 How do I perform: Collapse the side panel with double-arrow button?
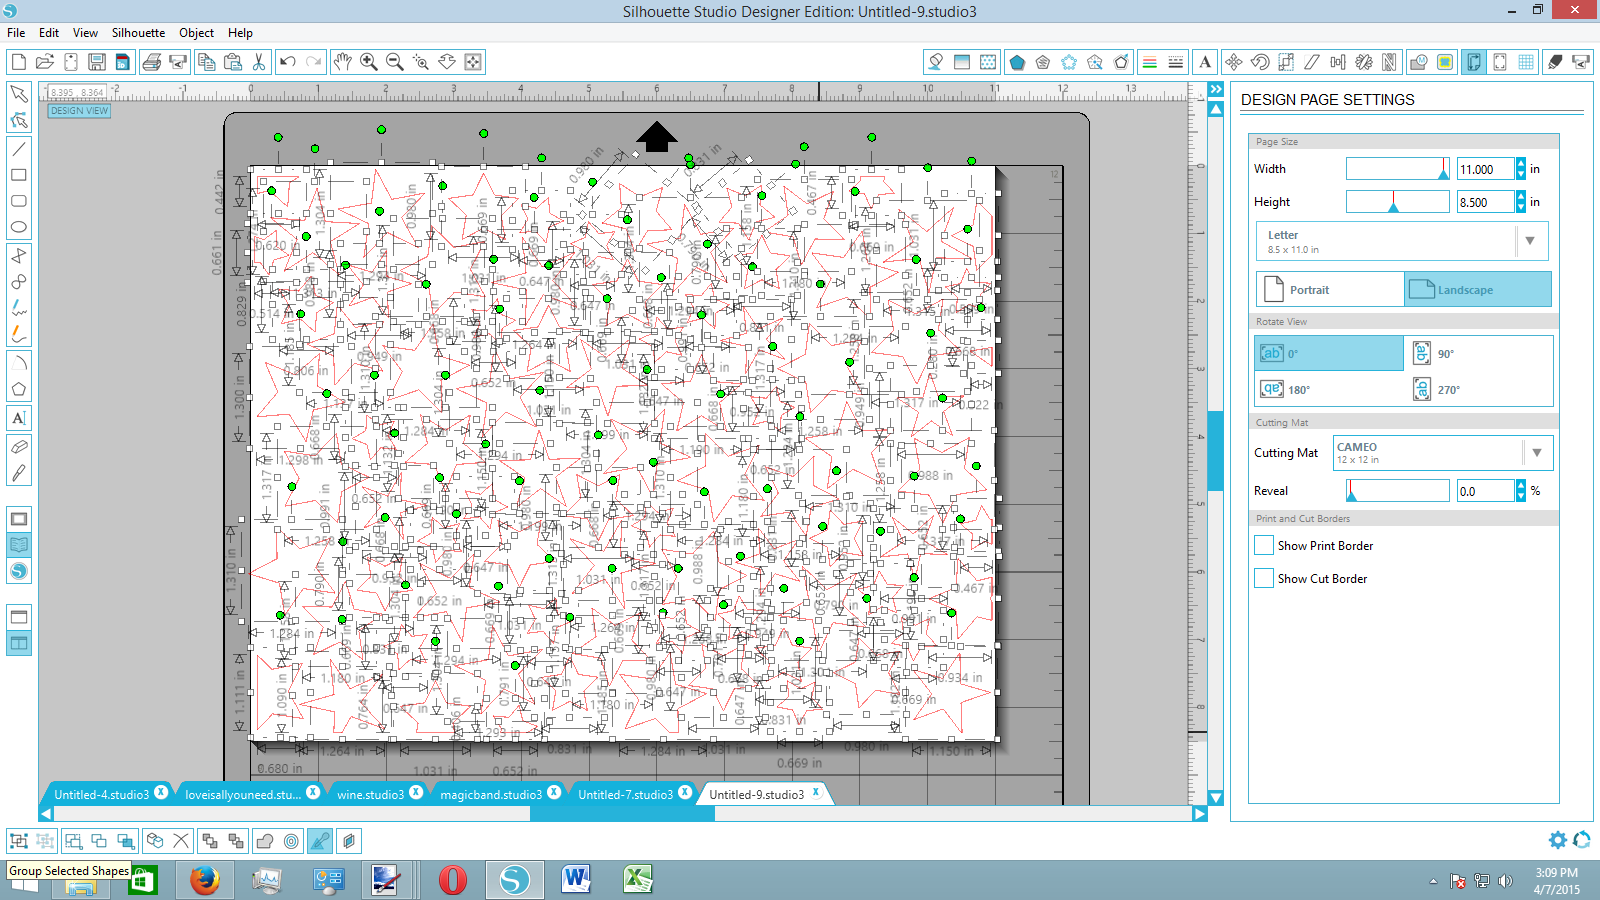coord(1216,89)
